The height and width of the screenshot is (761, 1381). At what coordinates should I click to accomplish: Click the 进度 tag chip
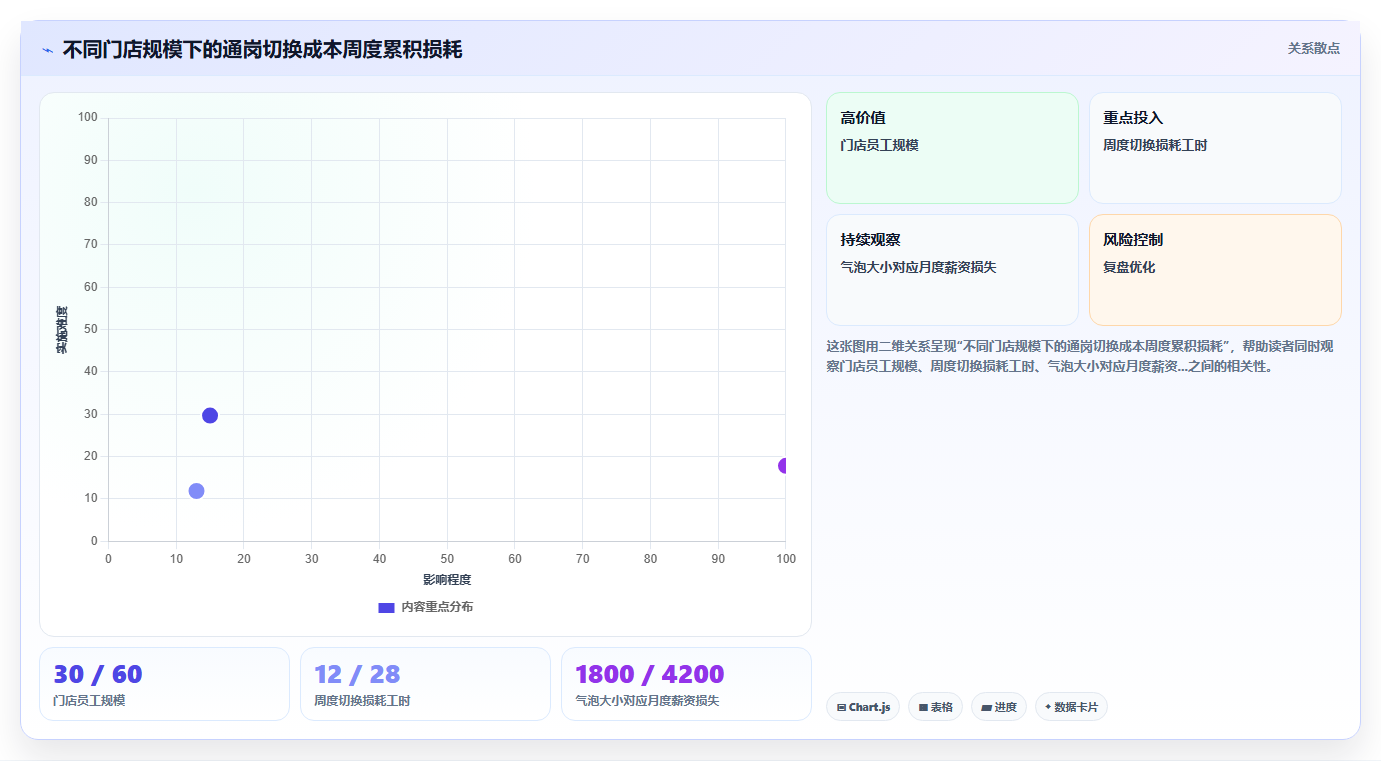(x=999, y=707)
